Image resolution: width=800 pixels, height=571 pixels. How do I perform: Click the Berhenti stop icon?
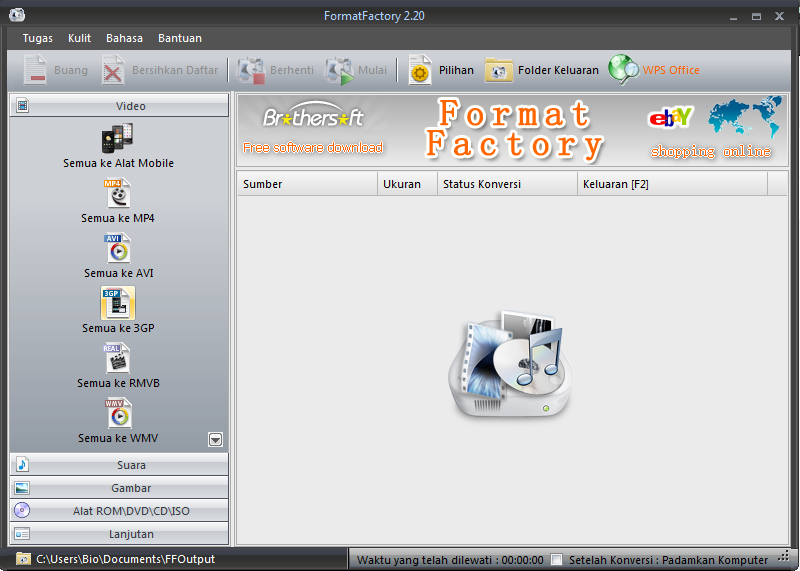251,70
